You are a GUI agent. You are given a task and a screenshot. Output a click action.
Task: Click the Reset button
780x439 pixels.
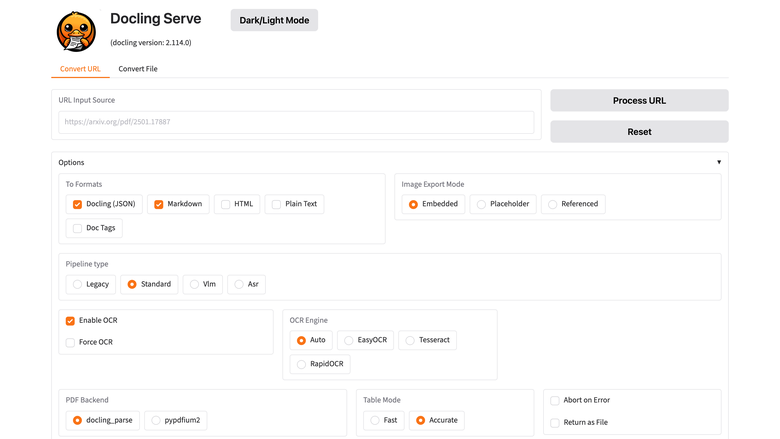(x=639, y=132)
